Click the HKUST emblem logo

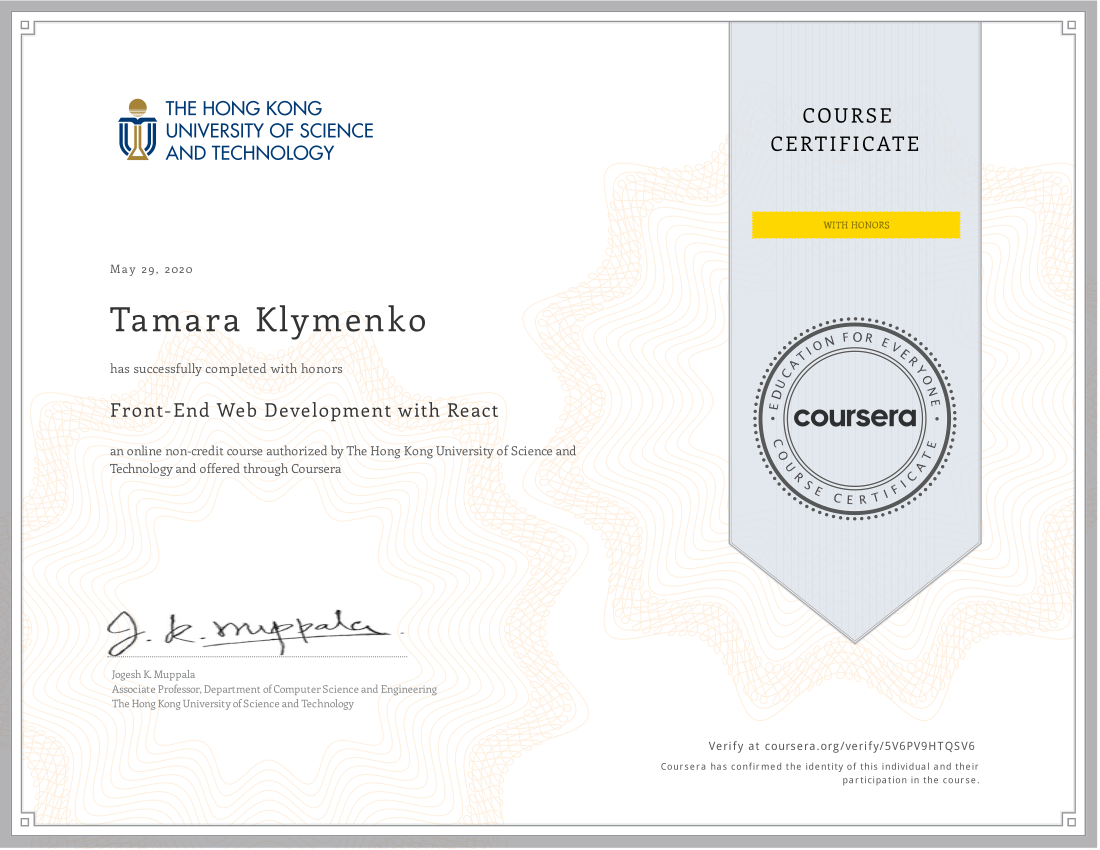(137, 130)
